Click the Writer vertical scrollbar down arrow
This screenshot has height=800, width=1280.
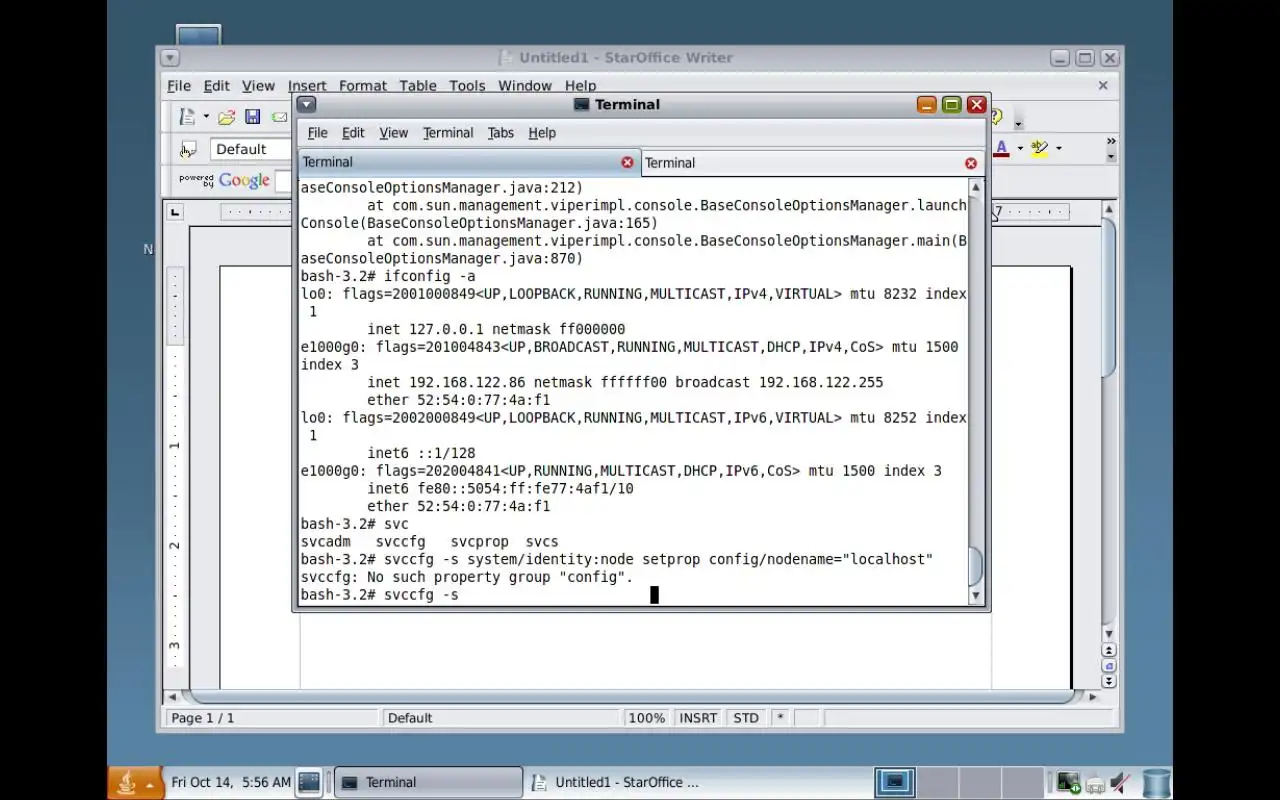[x=1108, y=634]
